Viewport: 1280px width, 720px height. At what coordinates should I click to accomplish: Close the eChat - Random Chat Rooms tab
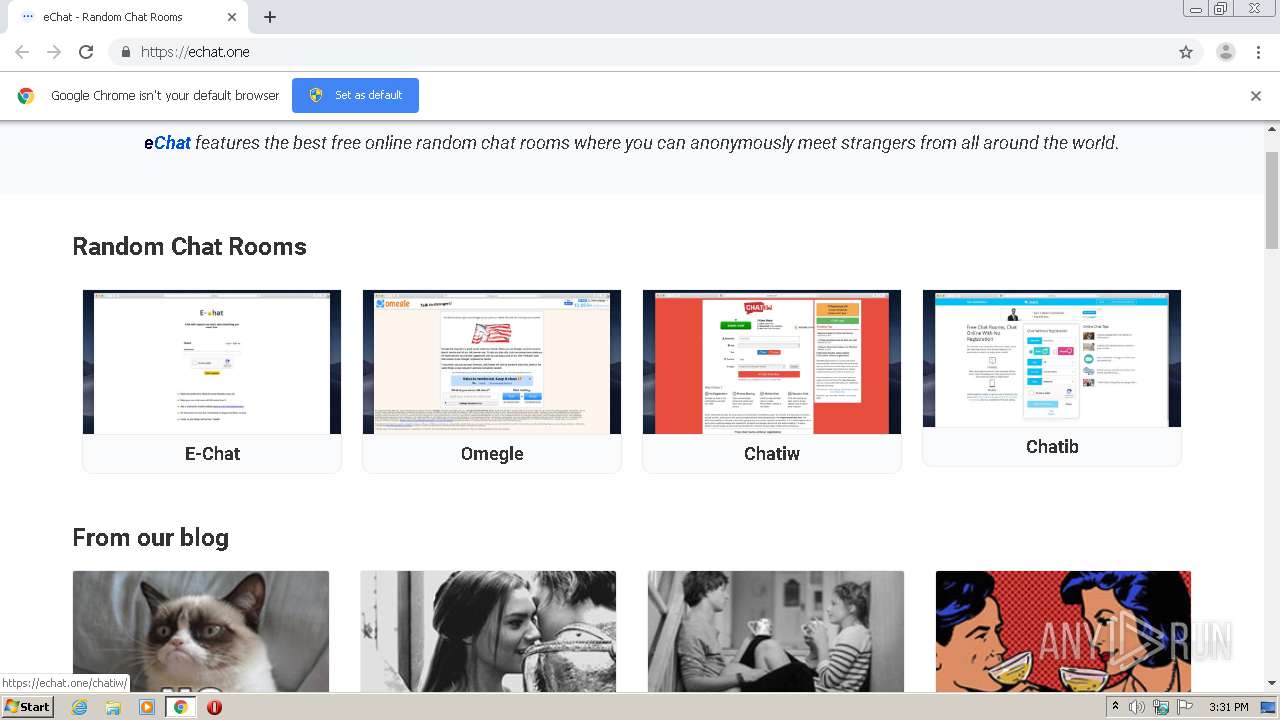[232, 17]
